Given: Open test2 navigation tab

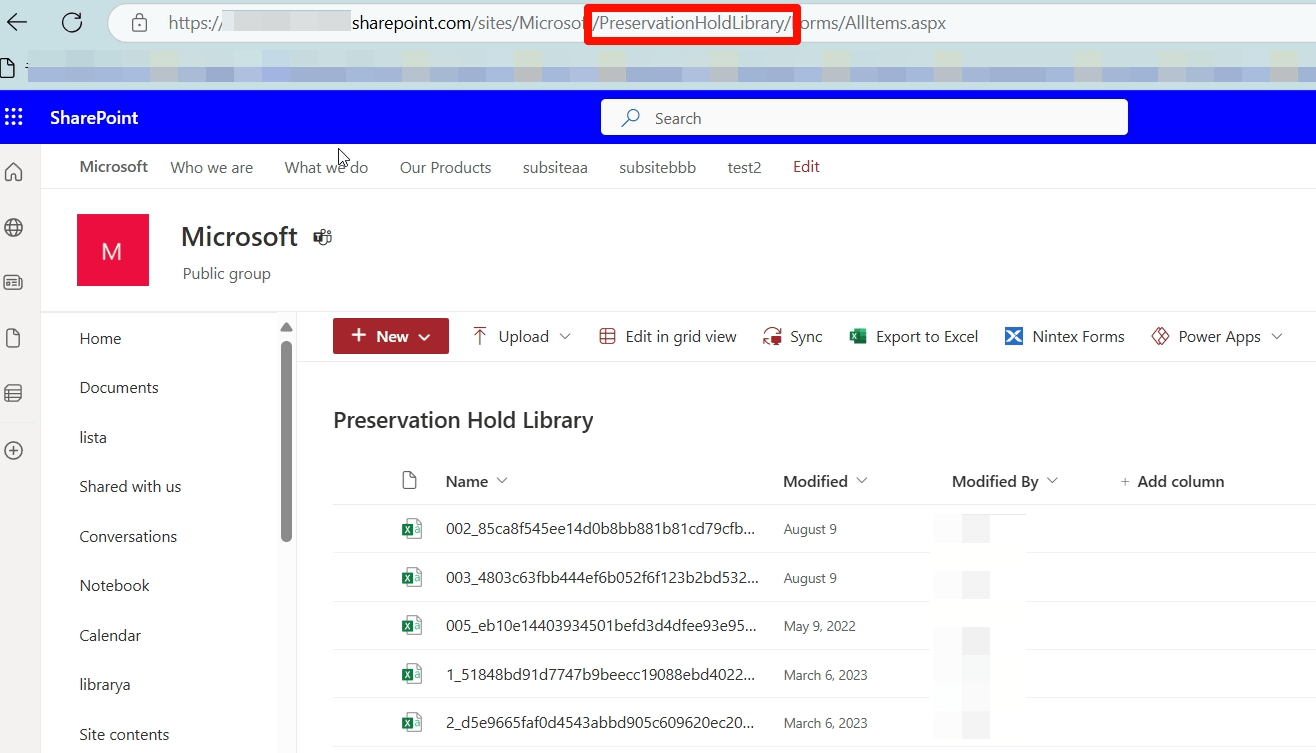Looking at the screenshot, I should click(744, 167).
